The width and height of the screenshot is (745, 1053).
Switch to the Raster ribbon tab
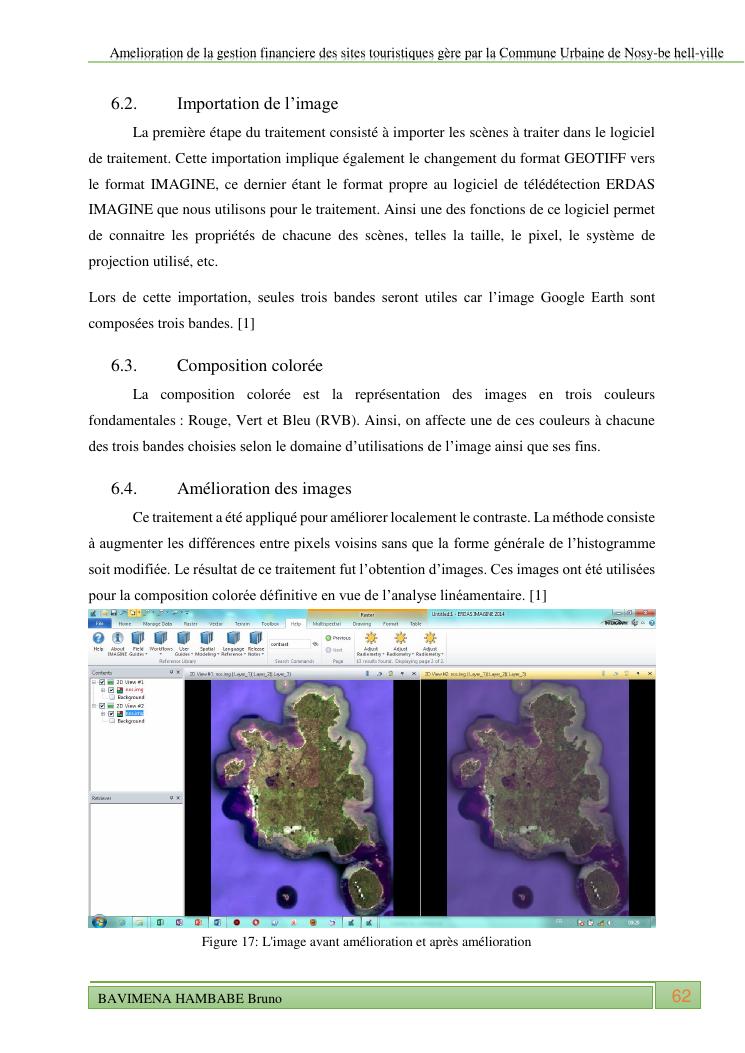coord(190,623)
